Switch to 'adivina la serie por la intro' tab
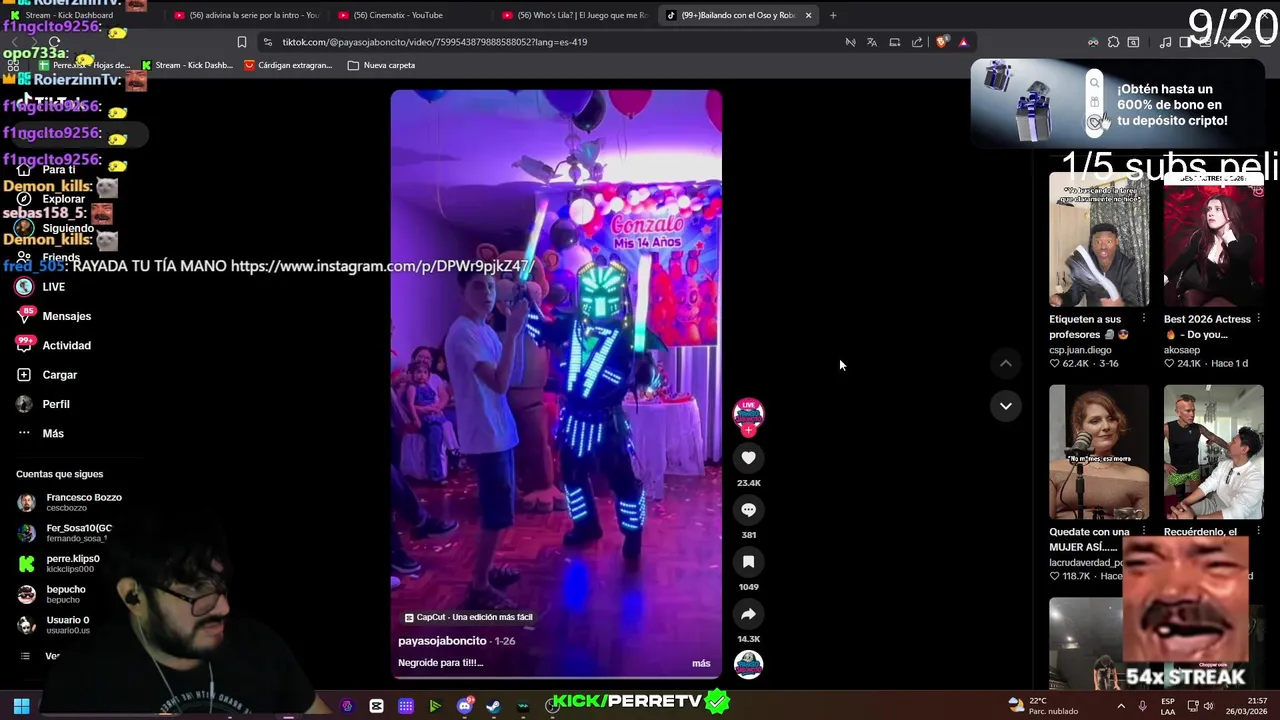Screen dimensions: 1280x720 click(246, 15)
